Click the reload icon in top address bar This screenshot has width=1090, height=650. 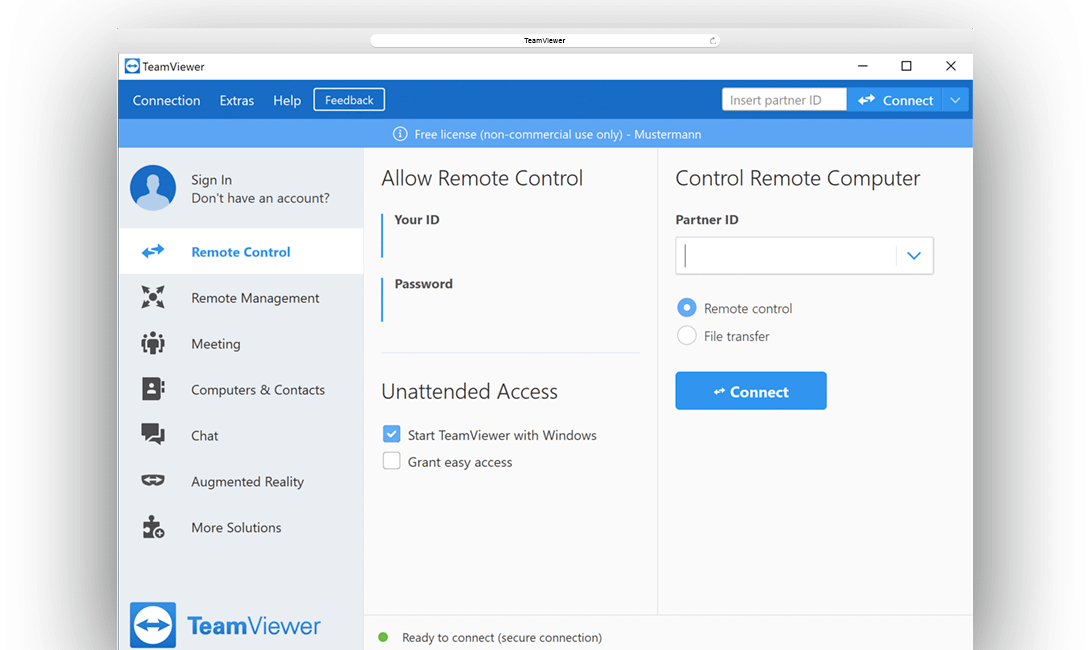[x=713, y=41]
